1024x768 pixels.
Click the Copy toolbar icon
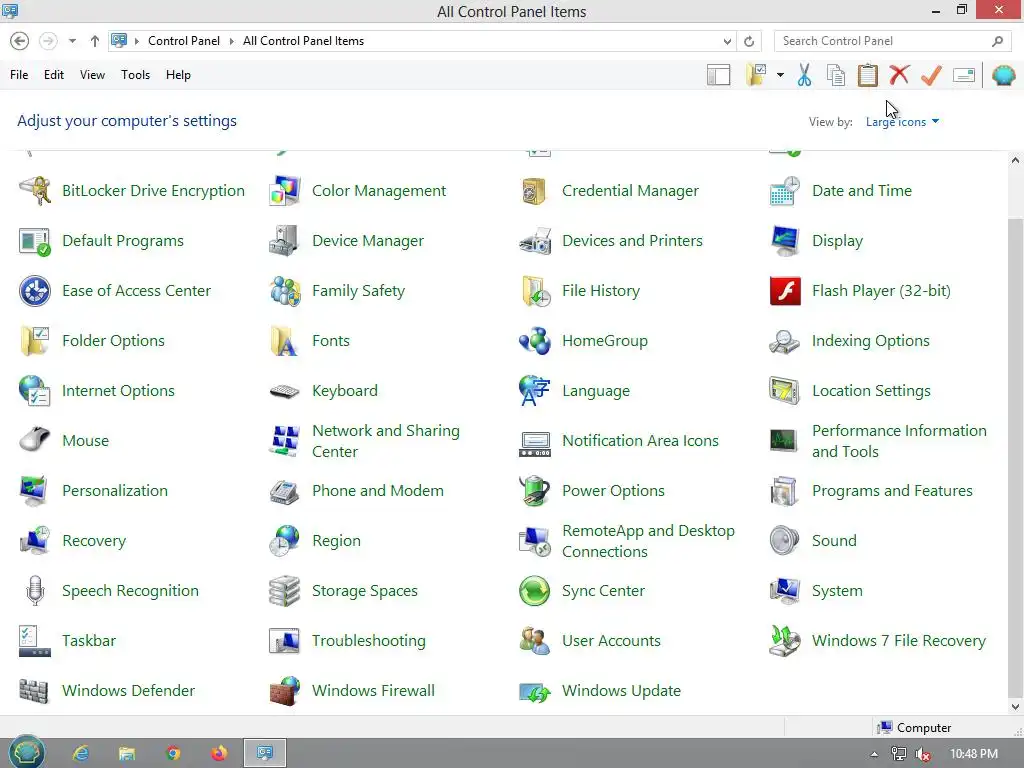[836, 75]
